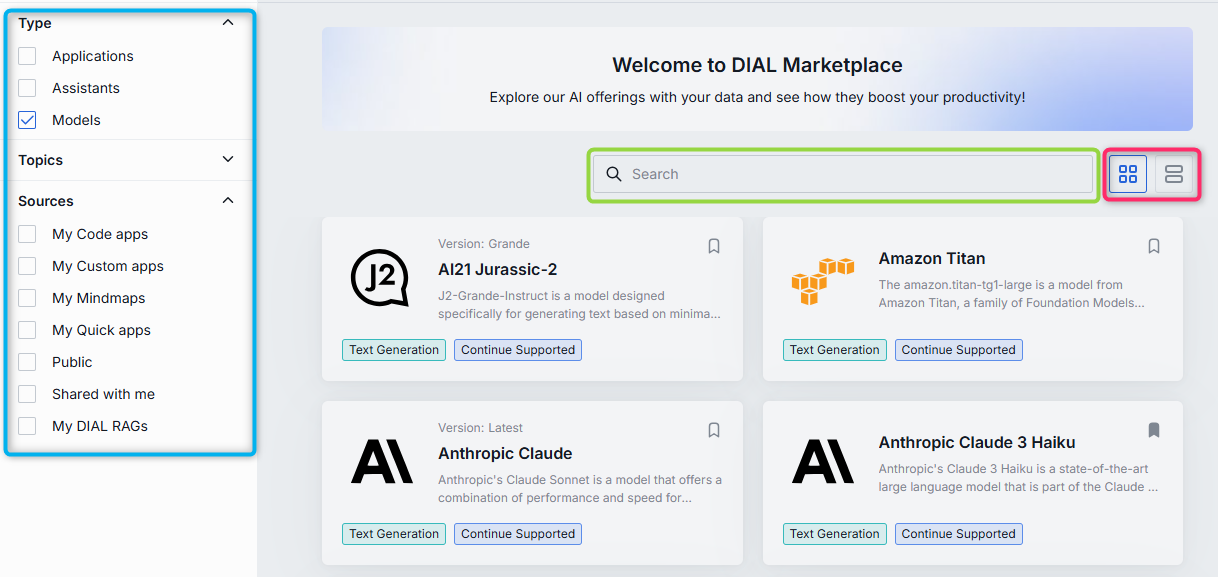Check the Applications type filter
Viewport: 1218px width, 577px height.
click(27, 56)
